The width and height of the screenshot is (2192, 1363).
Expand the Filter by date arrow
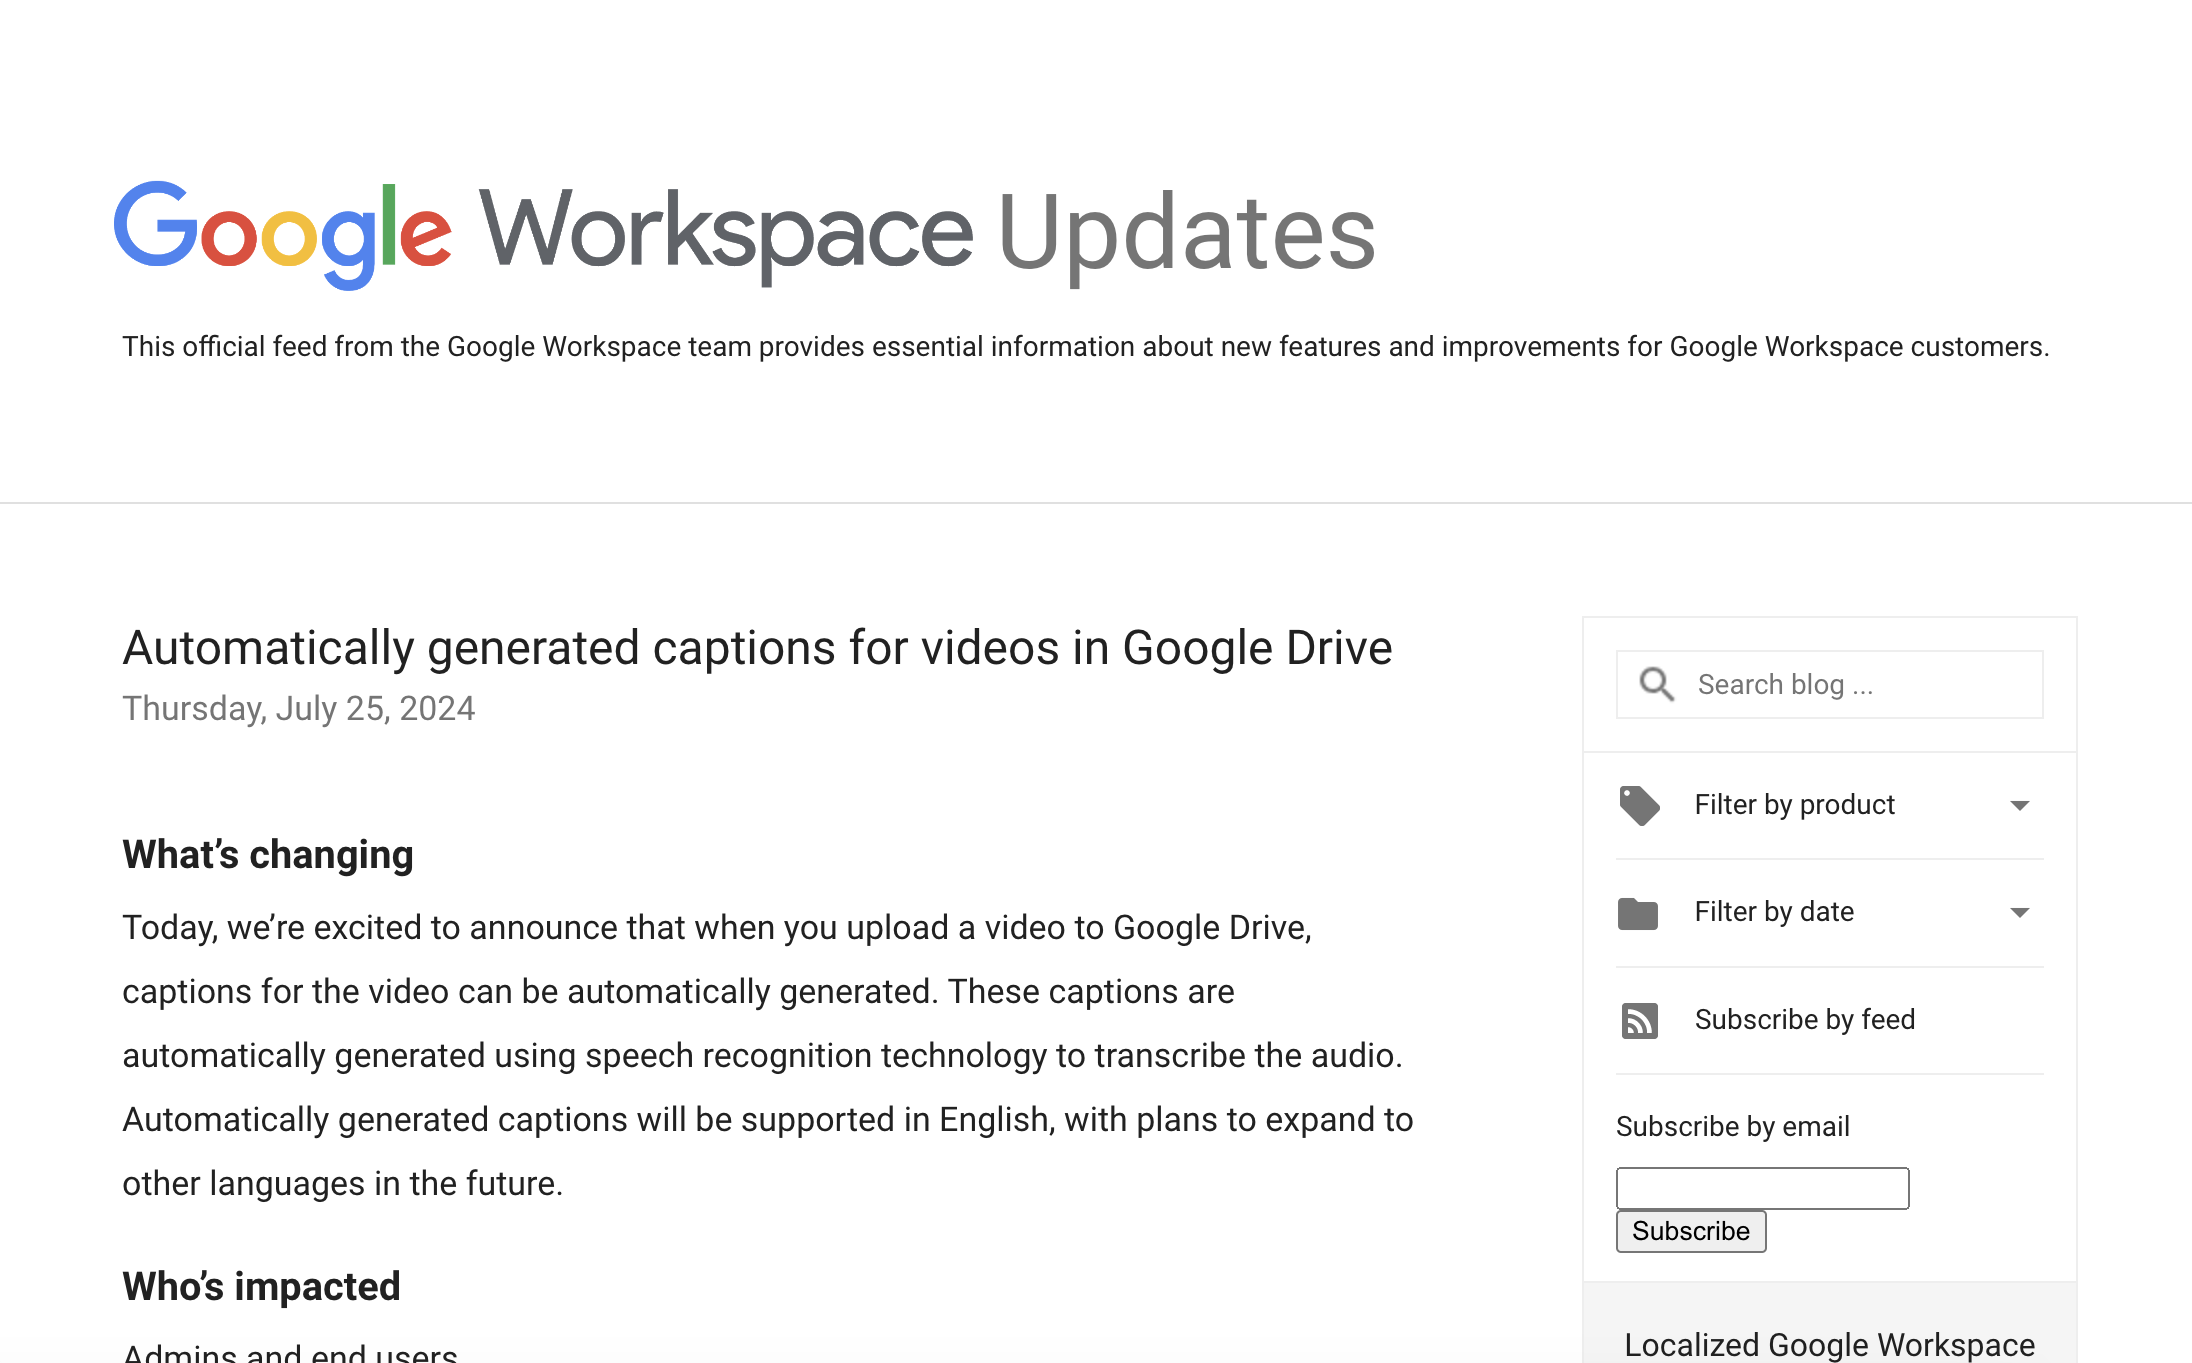(2019, 913)
